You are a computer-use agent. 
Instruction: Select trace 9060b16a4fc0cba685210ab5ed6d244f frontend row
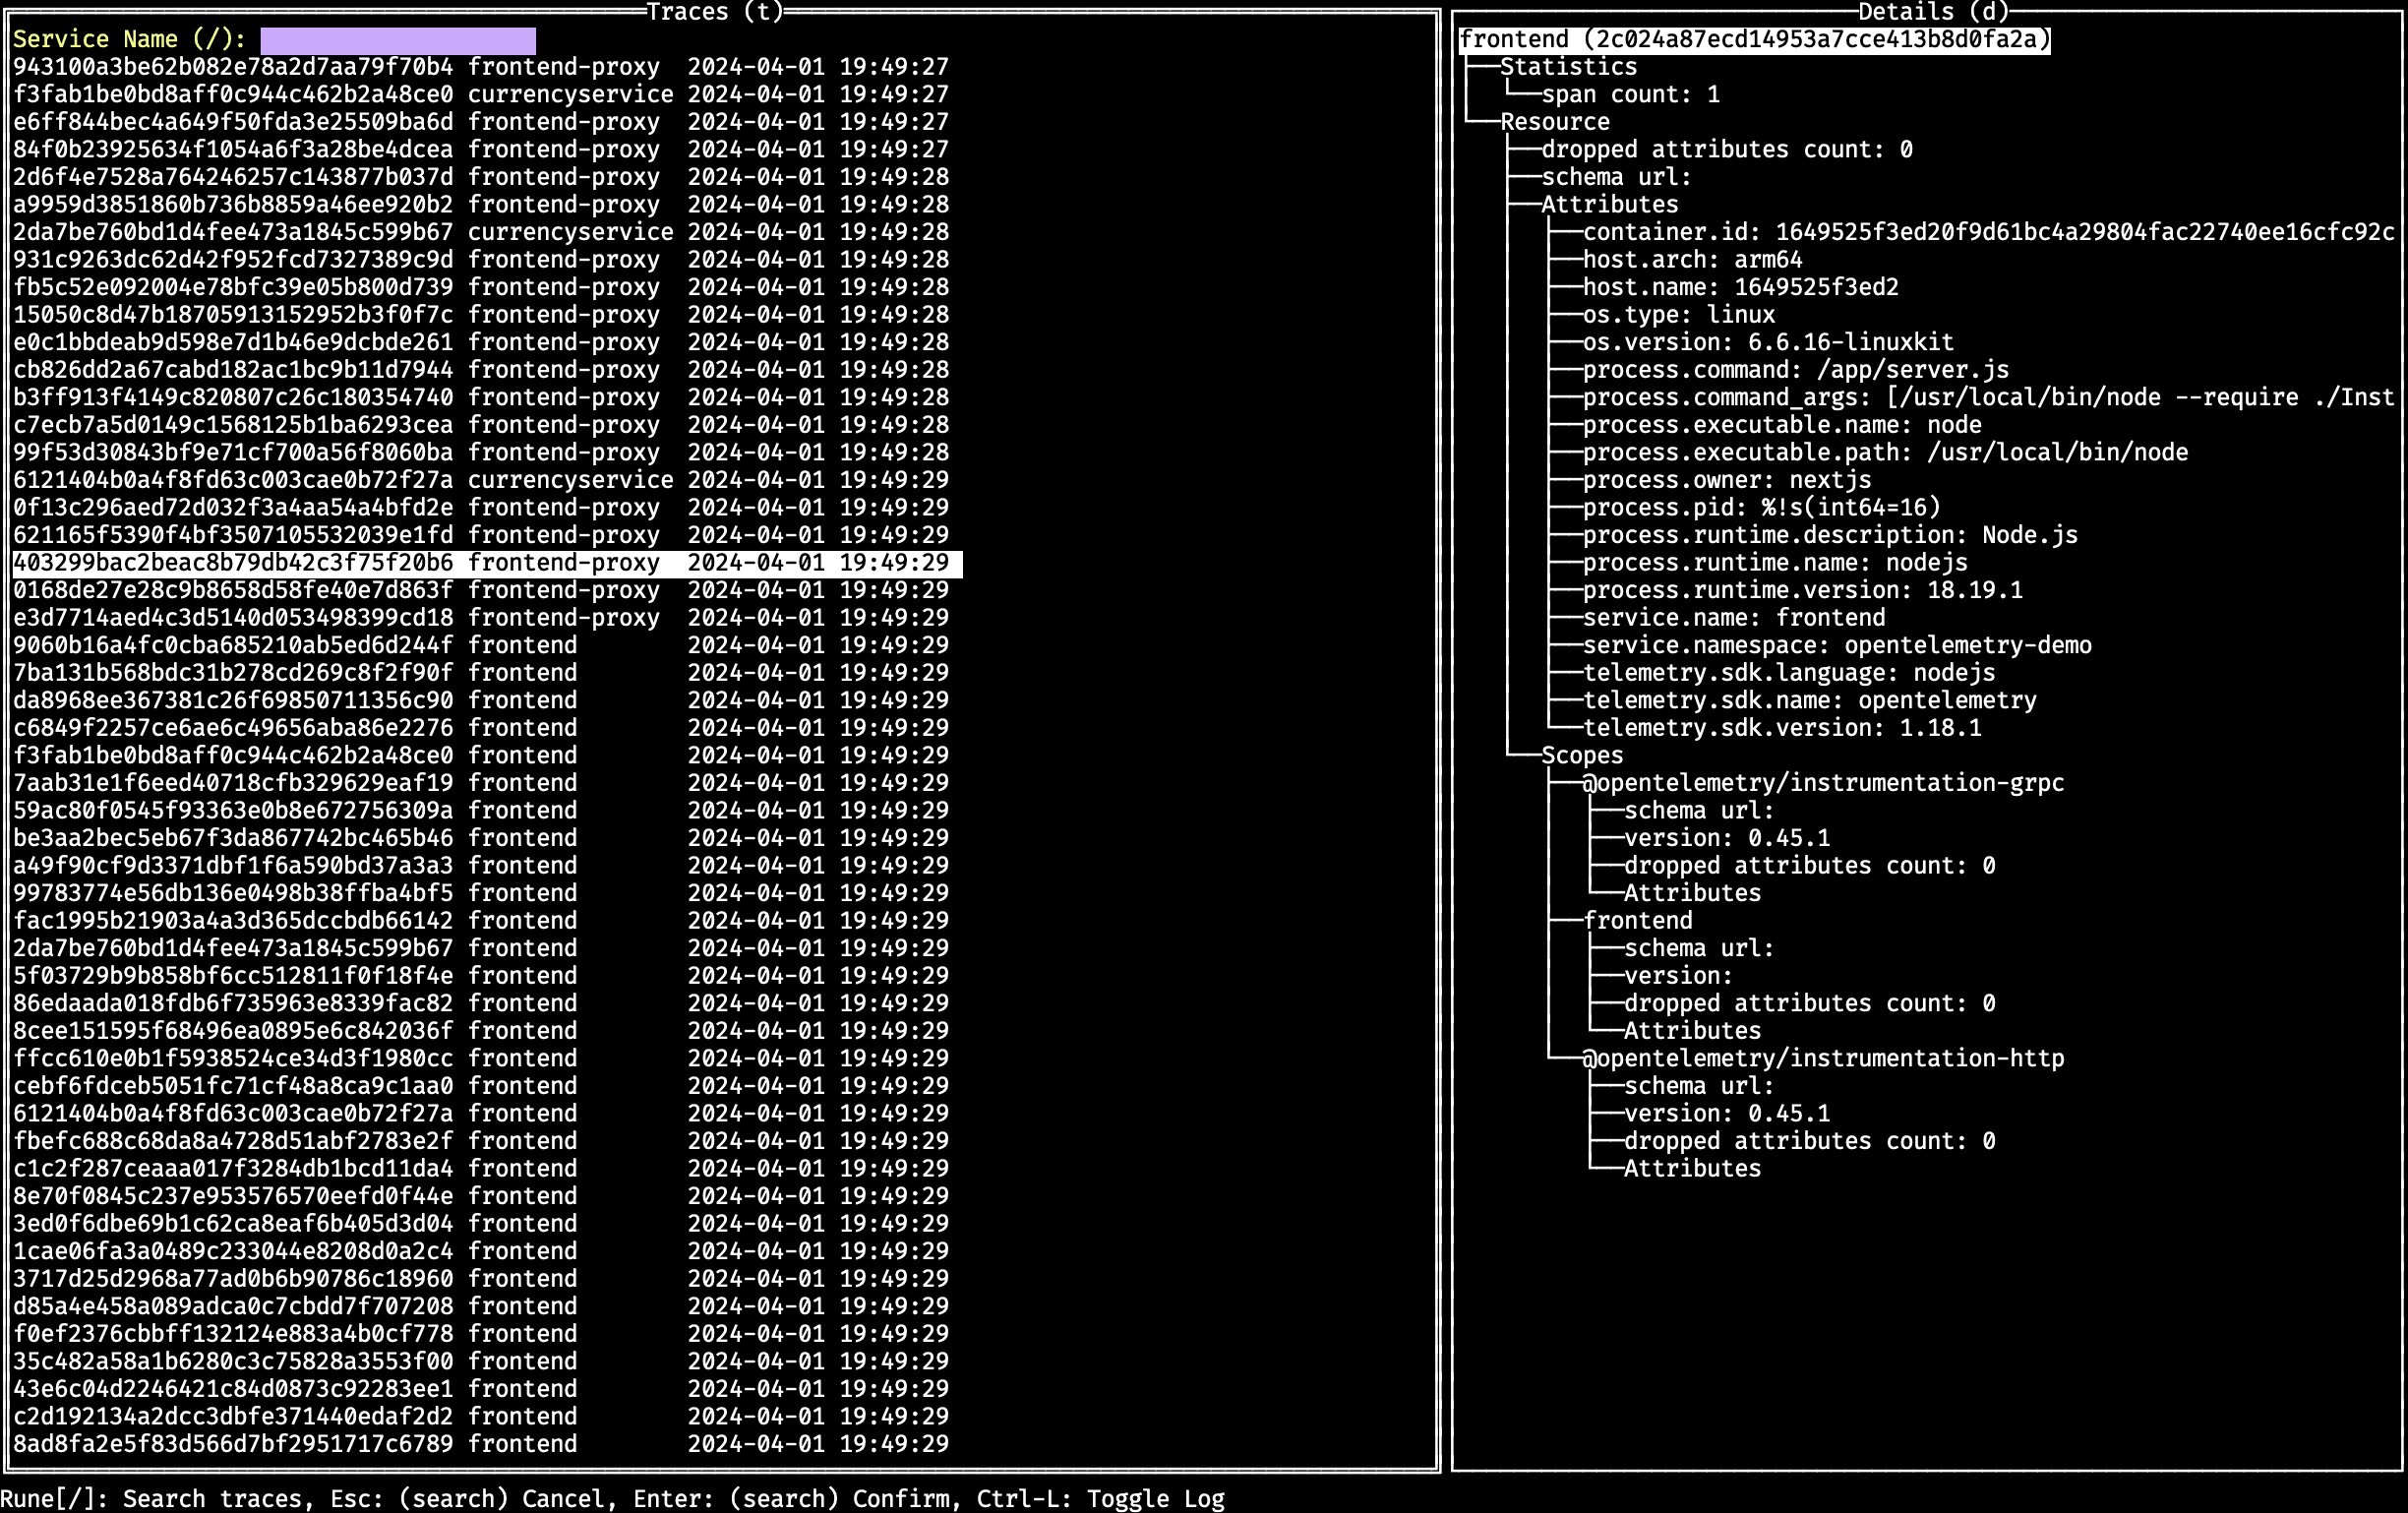coord(480,645)
